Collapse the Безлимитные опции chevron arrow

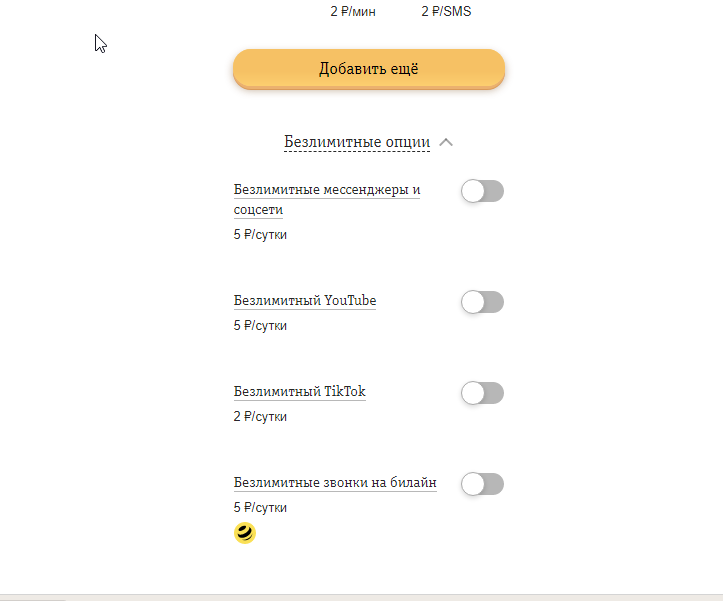446,142
